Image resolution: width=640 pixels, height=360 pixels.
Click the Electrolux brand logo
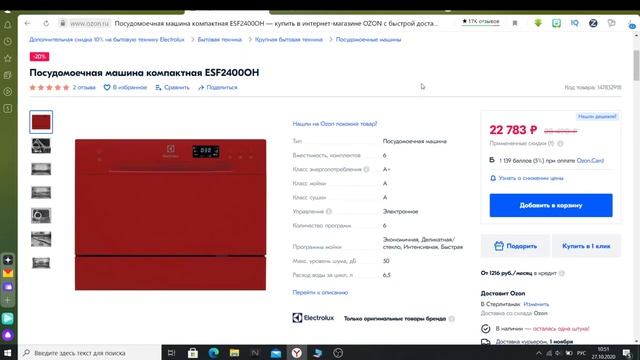pos(313,318)
